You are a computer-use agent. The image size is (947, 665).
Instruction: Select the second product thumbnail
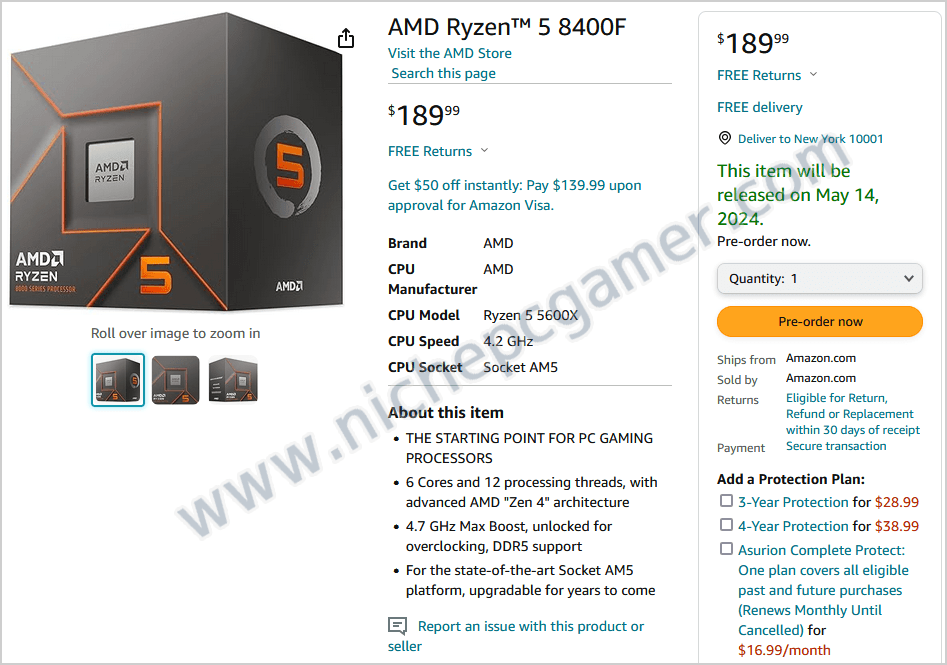pyautogui.click(x=175, y=380)
